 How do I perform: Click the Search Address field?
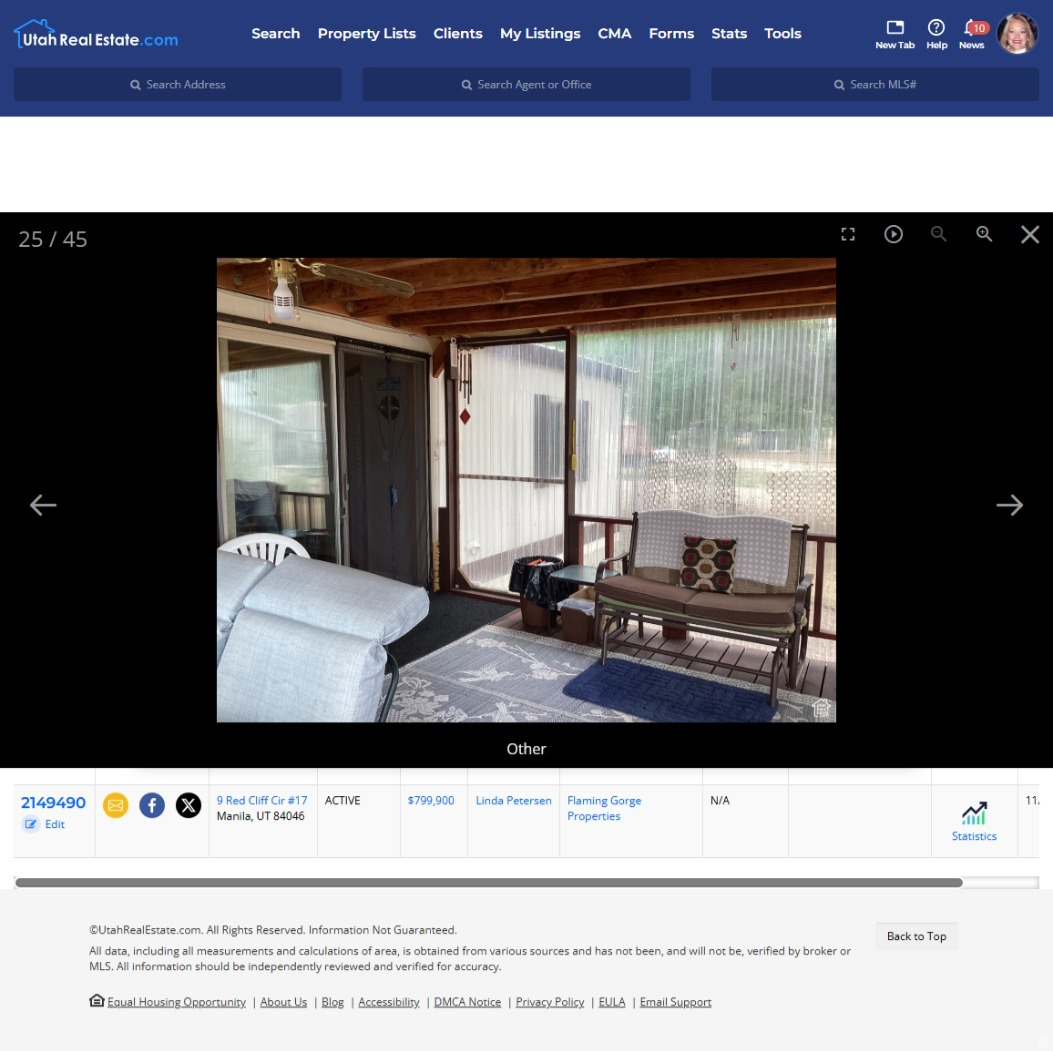coord(178,85)
